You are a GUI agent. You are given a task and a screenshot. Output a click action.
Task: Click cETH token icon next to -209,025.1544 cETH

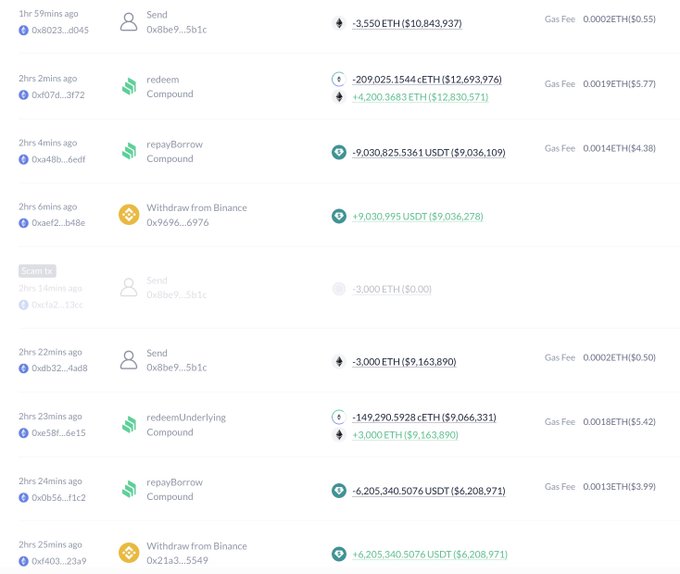pyautogui.click(x=339, y=79)
